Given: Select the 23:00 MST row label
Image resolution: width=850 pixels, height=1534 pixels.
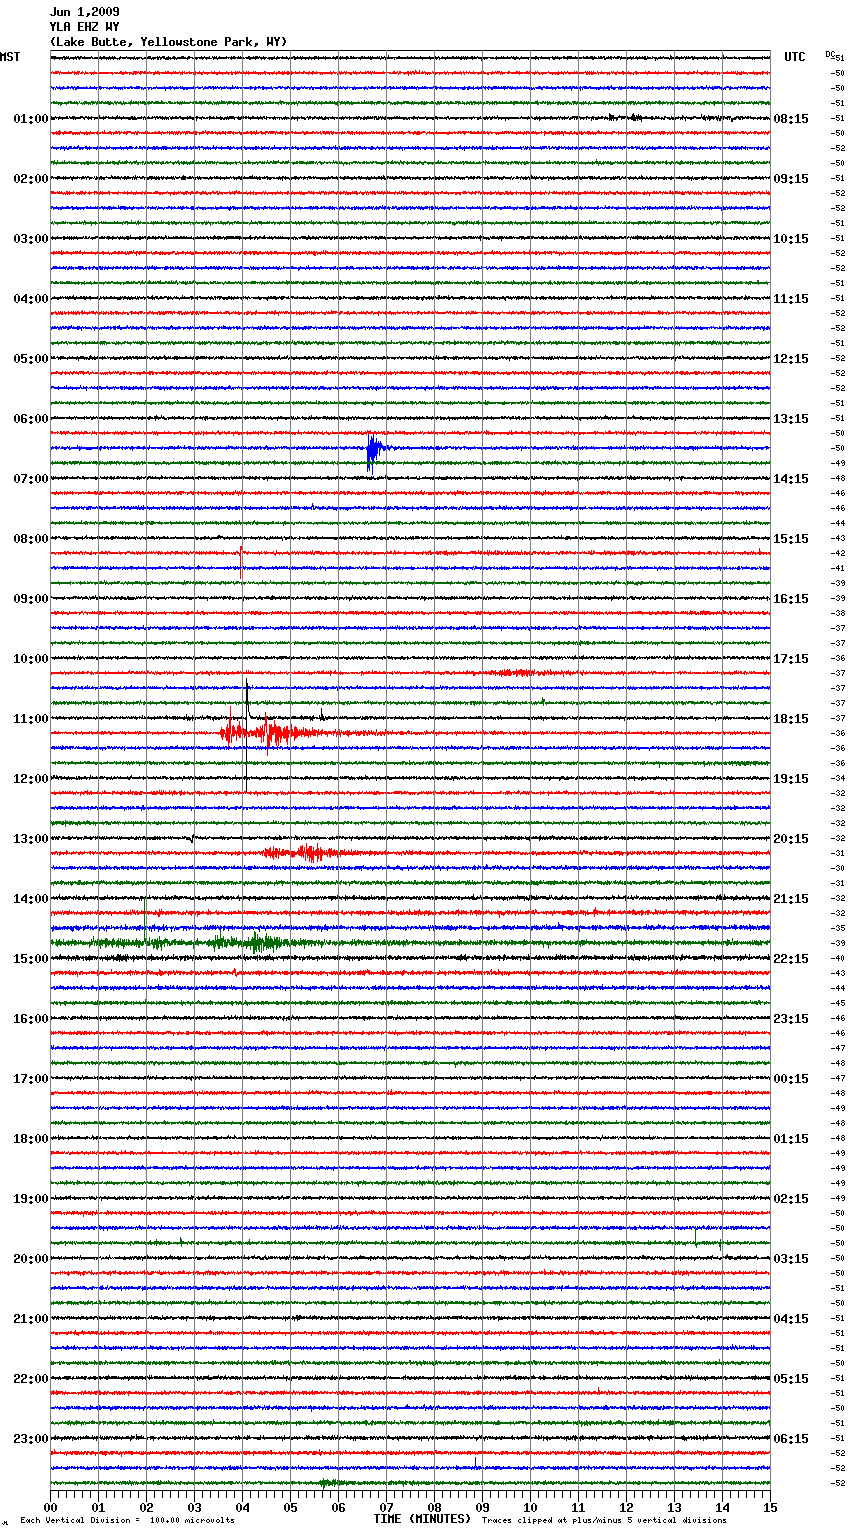Looking at the screenshot, I should point(31,1439).
